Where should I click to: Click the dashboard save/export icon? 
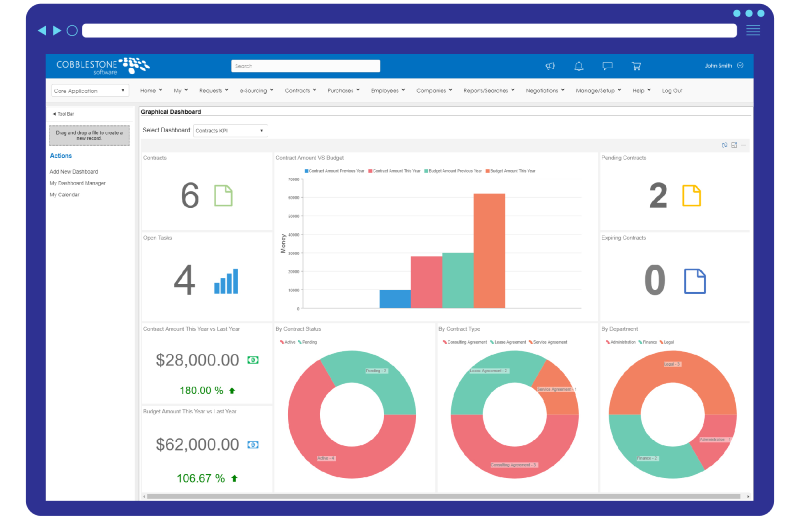point(734,145)
